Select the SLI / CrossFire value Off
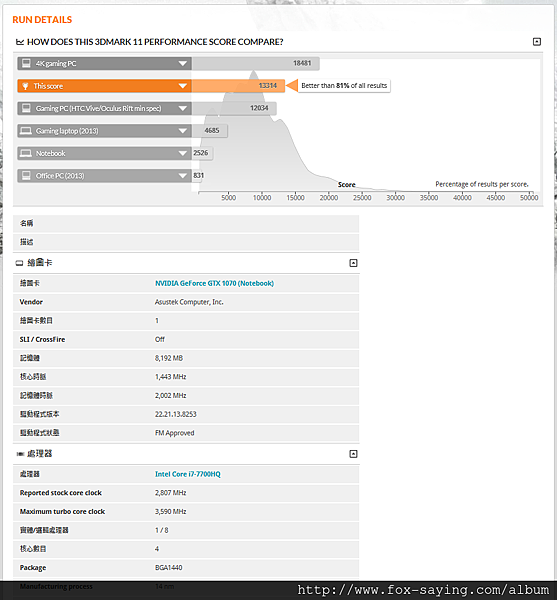Viewport: 557px width, 600px height. pyautogui.click(x=160, y=339)
